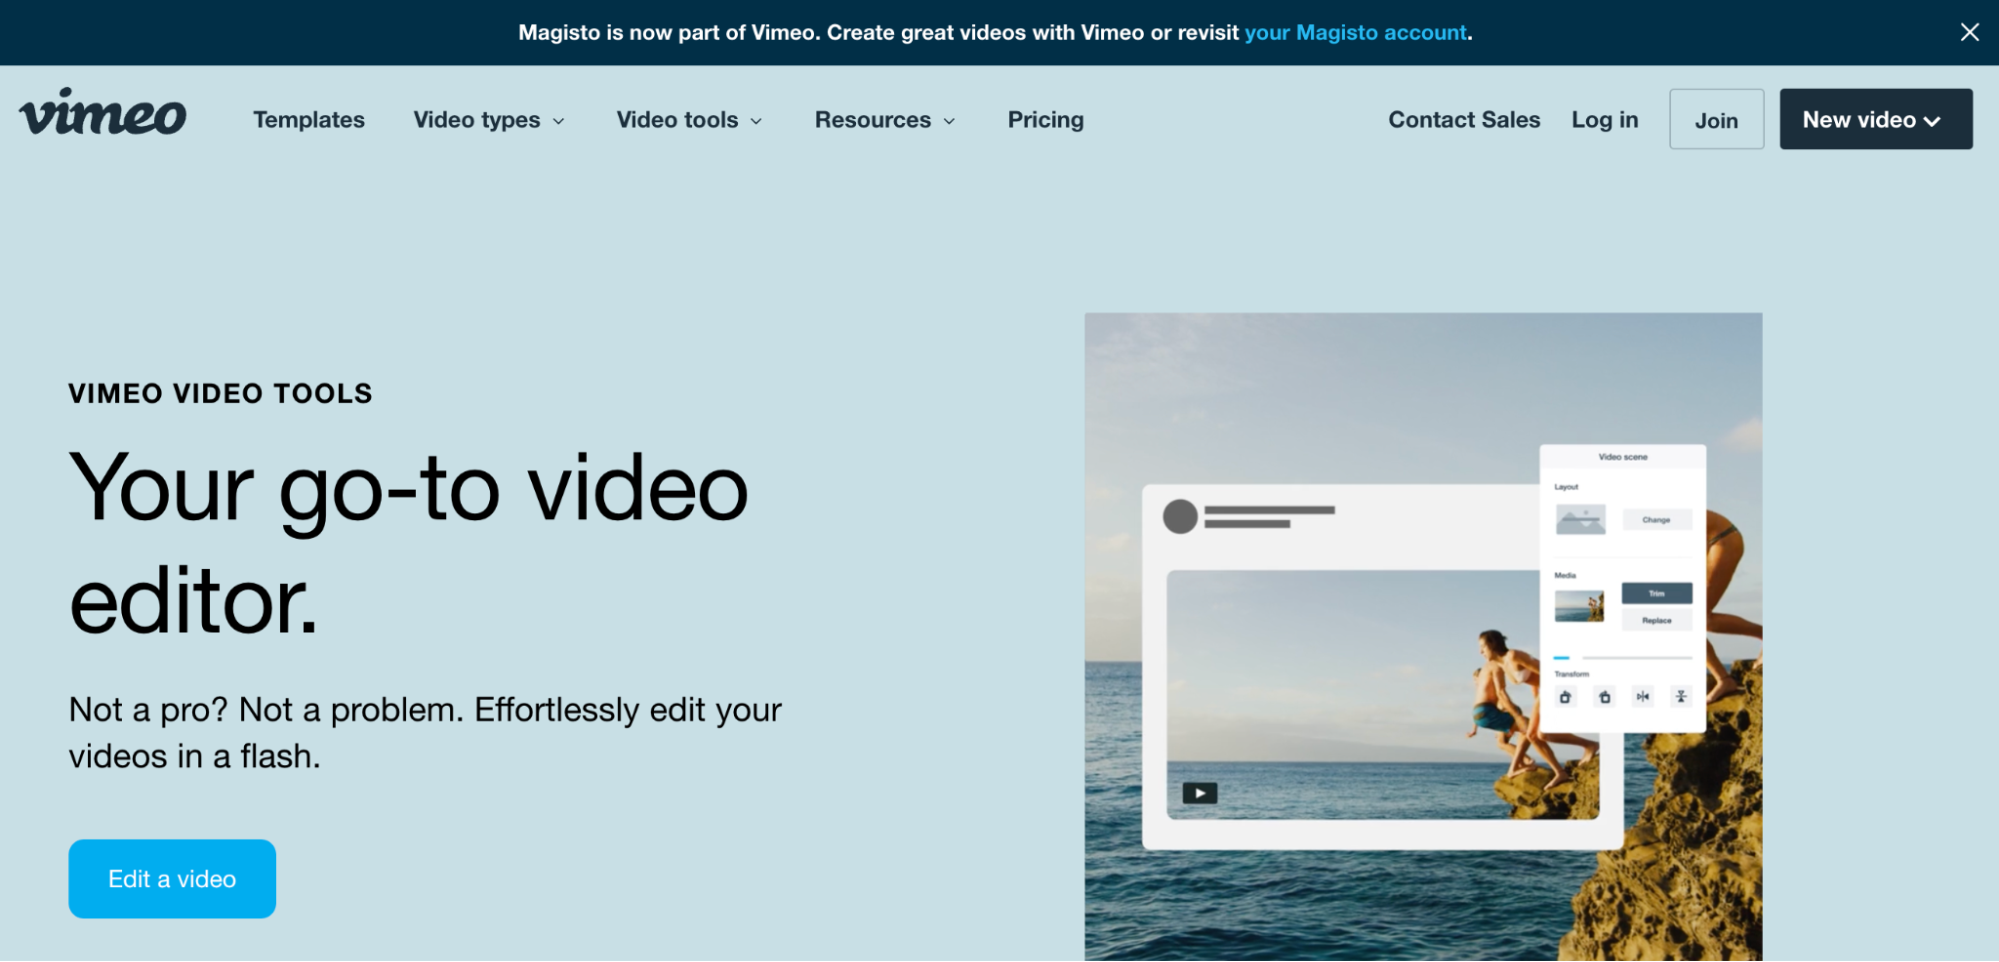Click the large ocean video preview
The width and height of the screenshot is (1999, 962).
click(1383, 695)
